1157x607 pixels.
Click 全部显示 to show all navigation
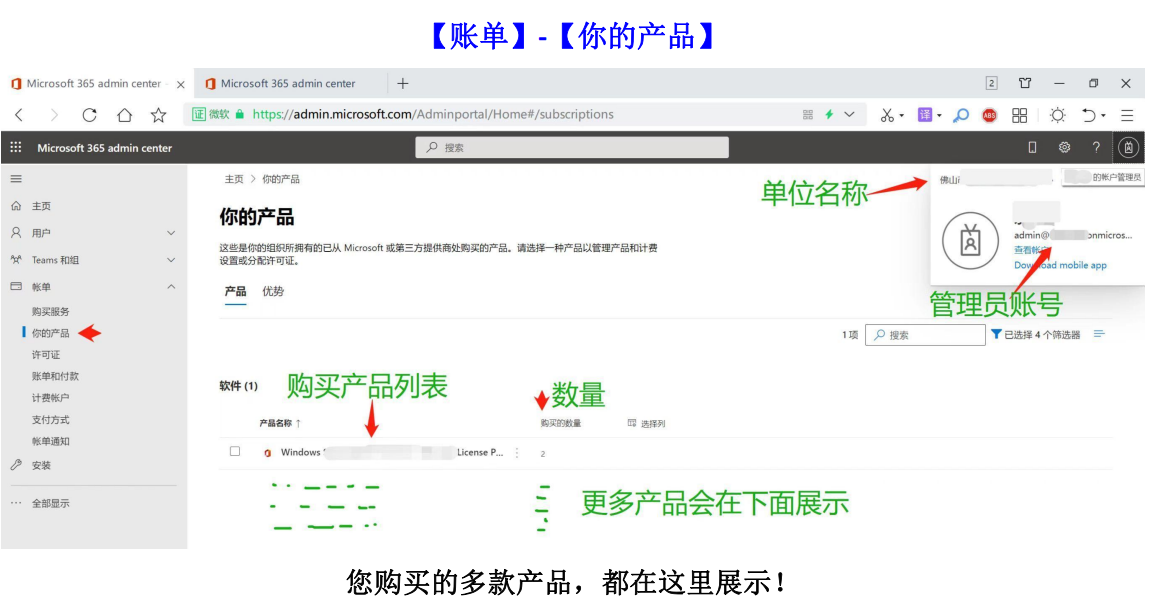[51, 504]
